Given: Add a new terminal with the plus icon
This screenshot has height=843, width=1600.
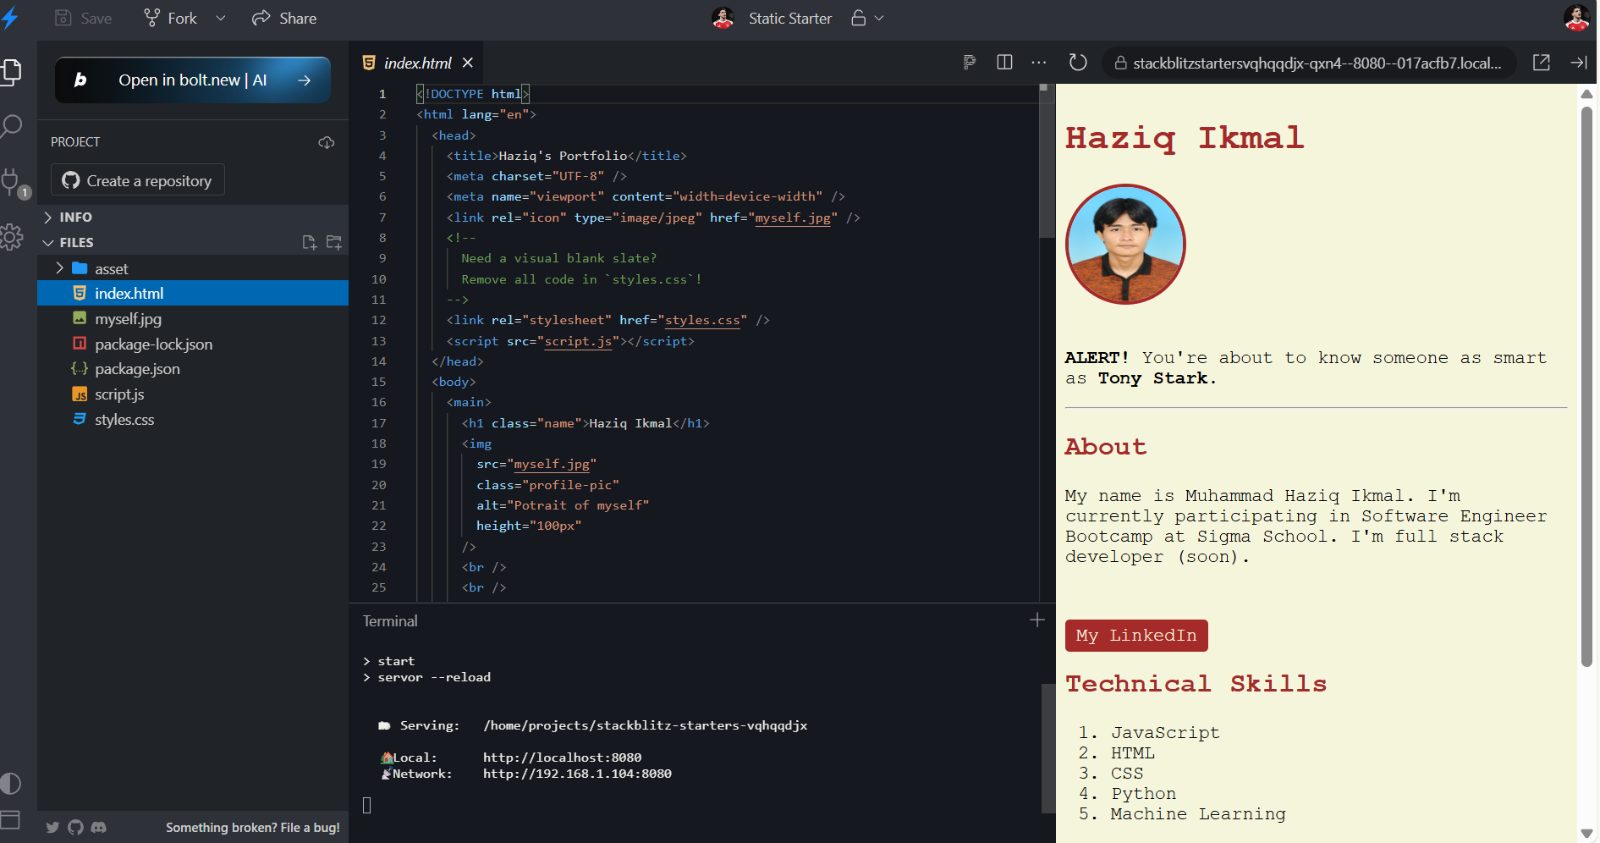Looking at the screenshot, I should point(1037,620).
